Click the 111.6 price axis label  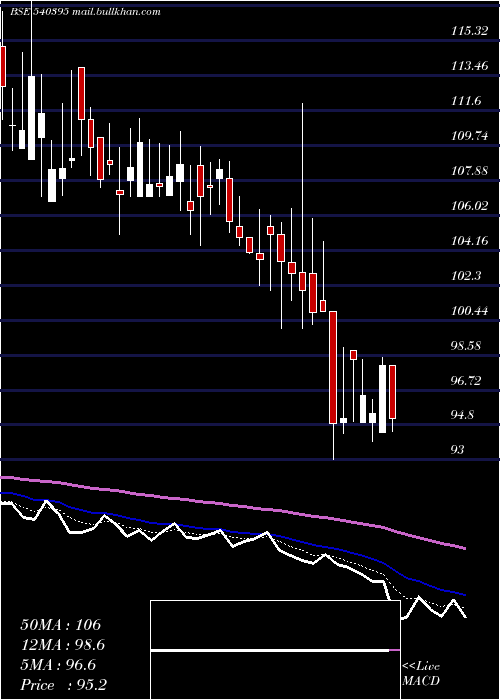466,101
